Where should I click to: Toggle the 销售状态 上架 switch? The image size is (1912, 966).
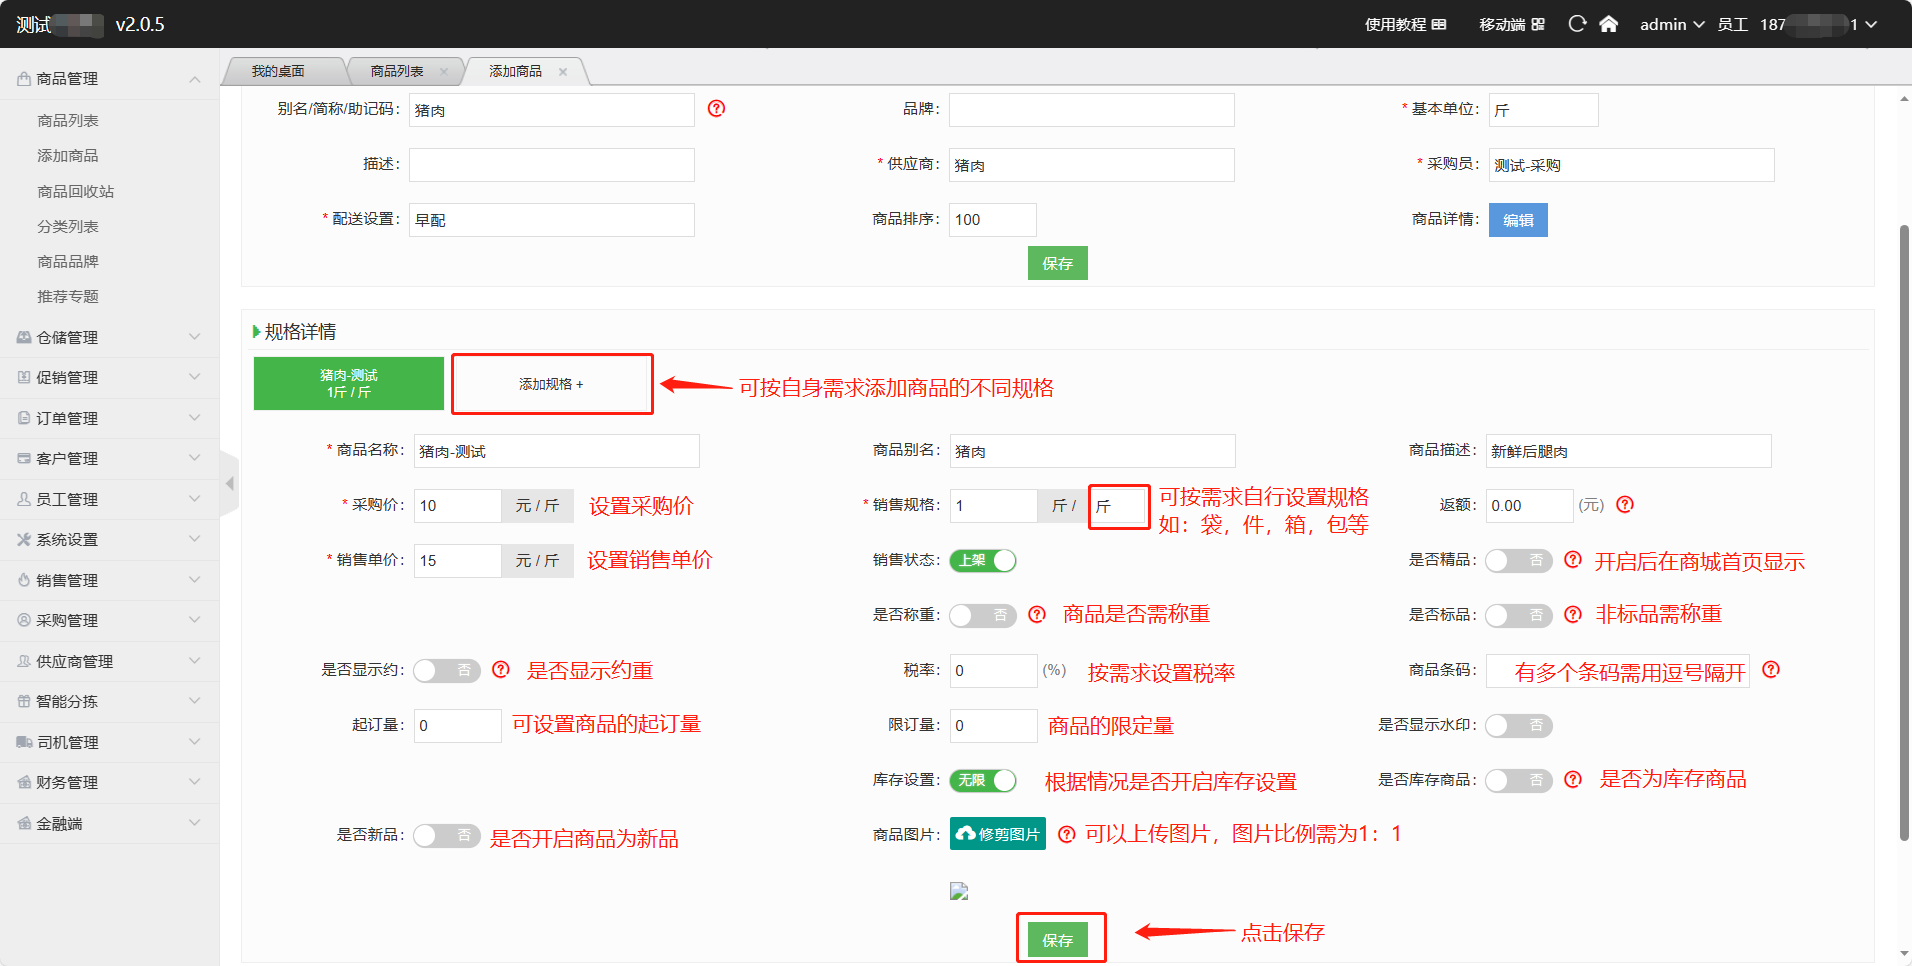point(983,561)
